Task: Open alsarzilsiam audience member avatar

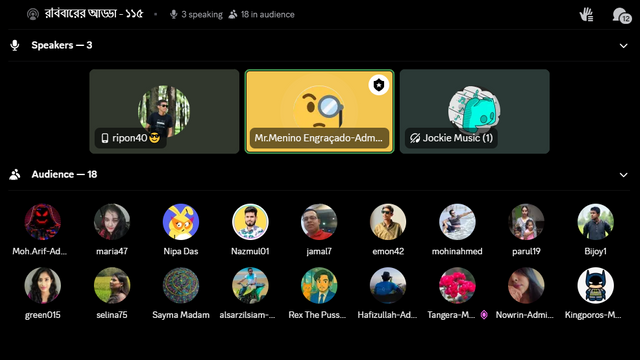Action: 250,286
